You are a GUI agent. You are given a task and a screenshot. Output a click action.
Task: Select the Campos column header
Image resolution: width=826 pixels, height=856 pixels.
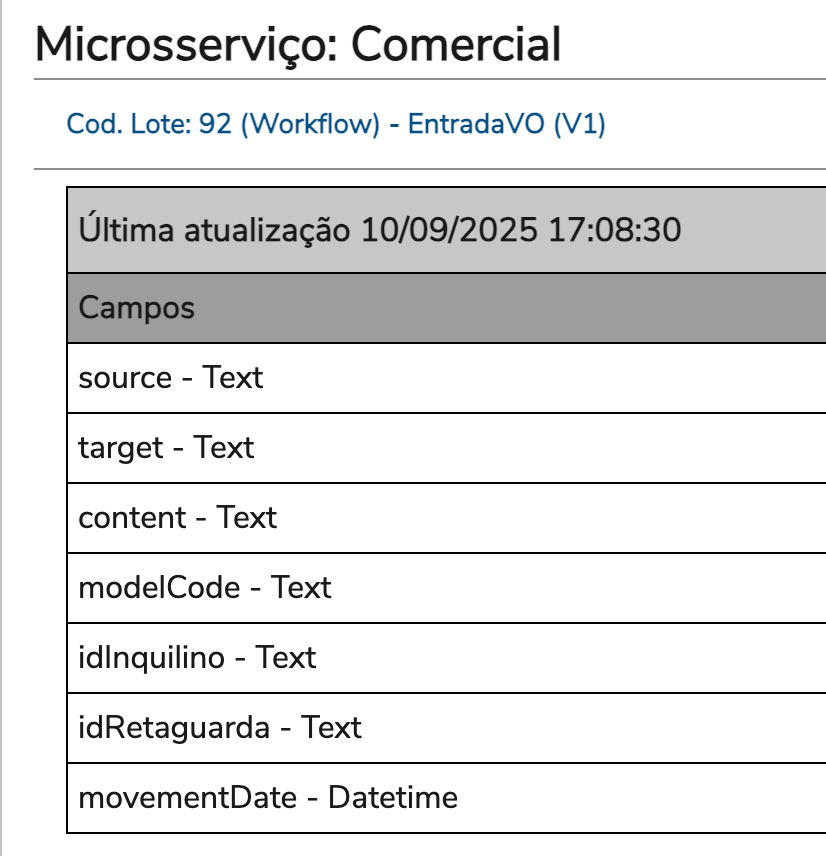(137, 307)
